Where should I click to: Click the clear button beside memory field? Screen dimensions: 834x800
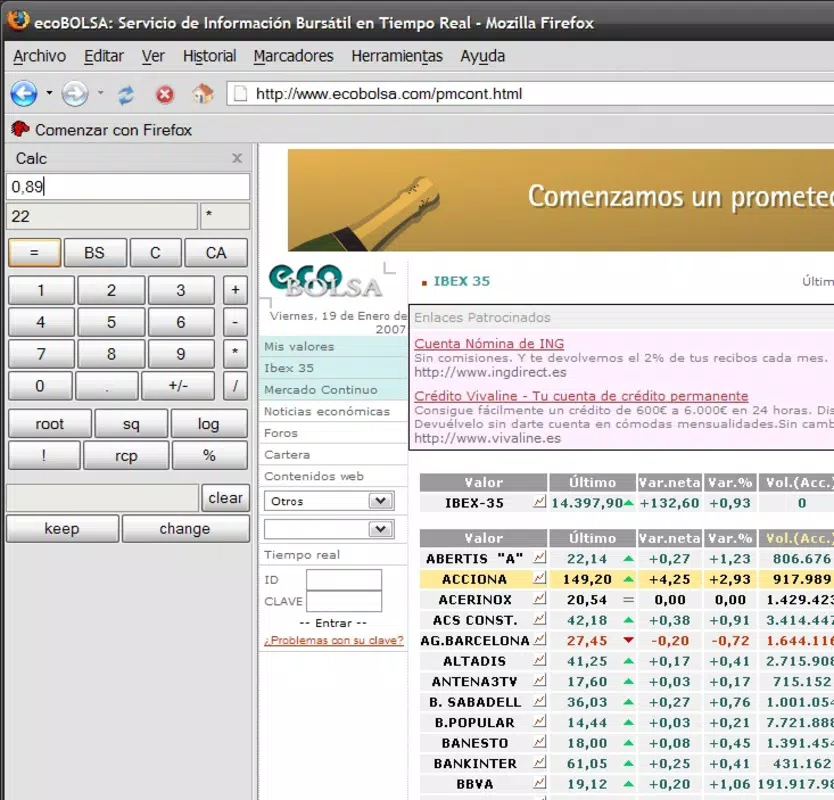point(226,498)
